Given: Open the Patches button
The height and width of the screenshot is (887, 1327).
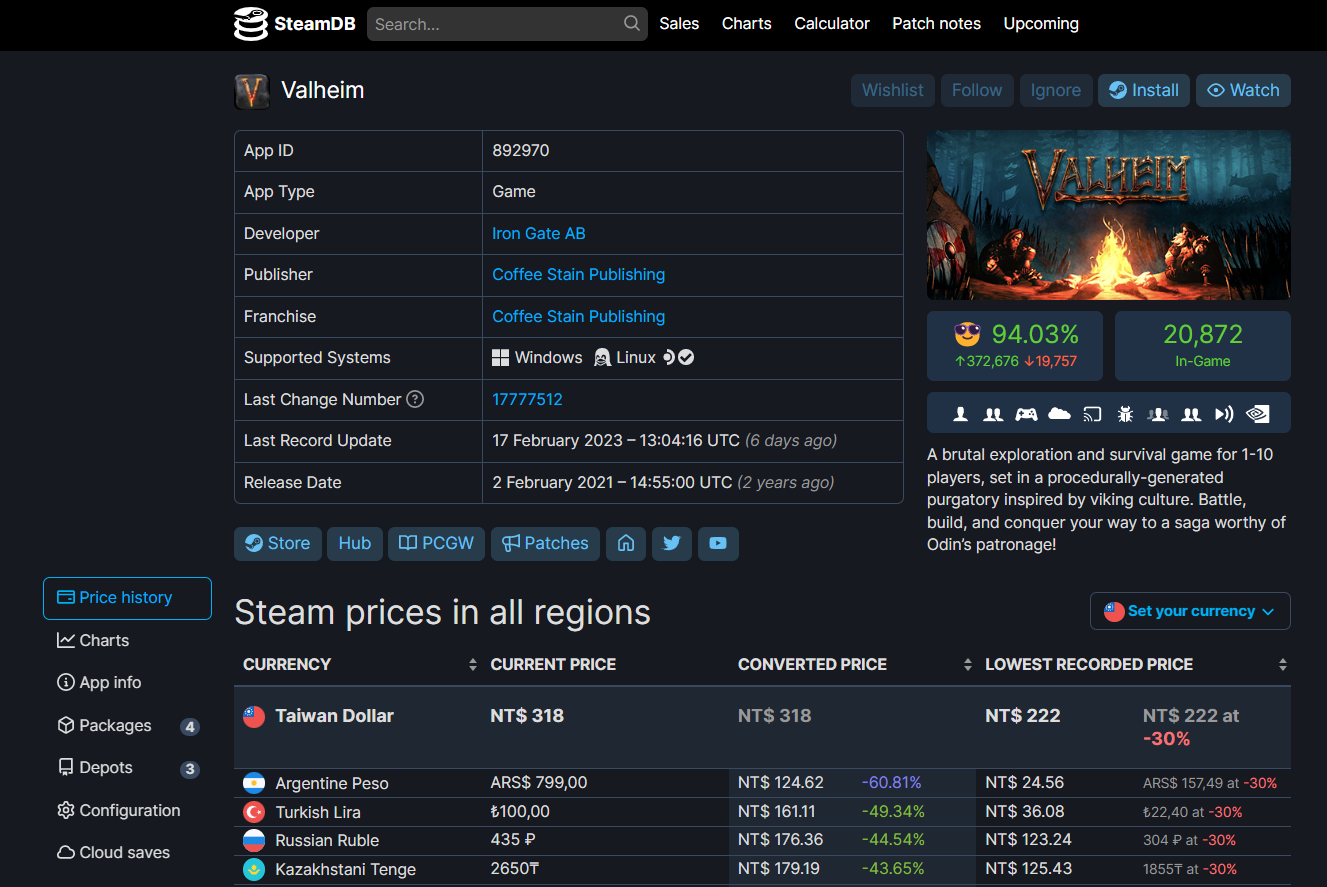Looking at the screenshot, I should (x=545, y=543).
